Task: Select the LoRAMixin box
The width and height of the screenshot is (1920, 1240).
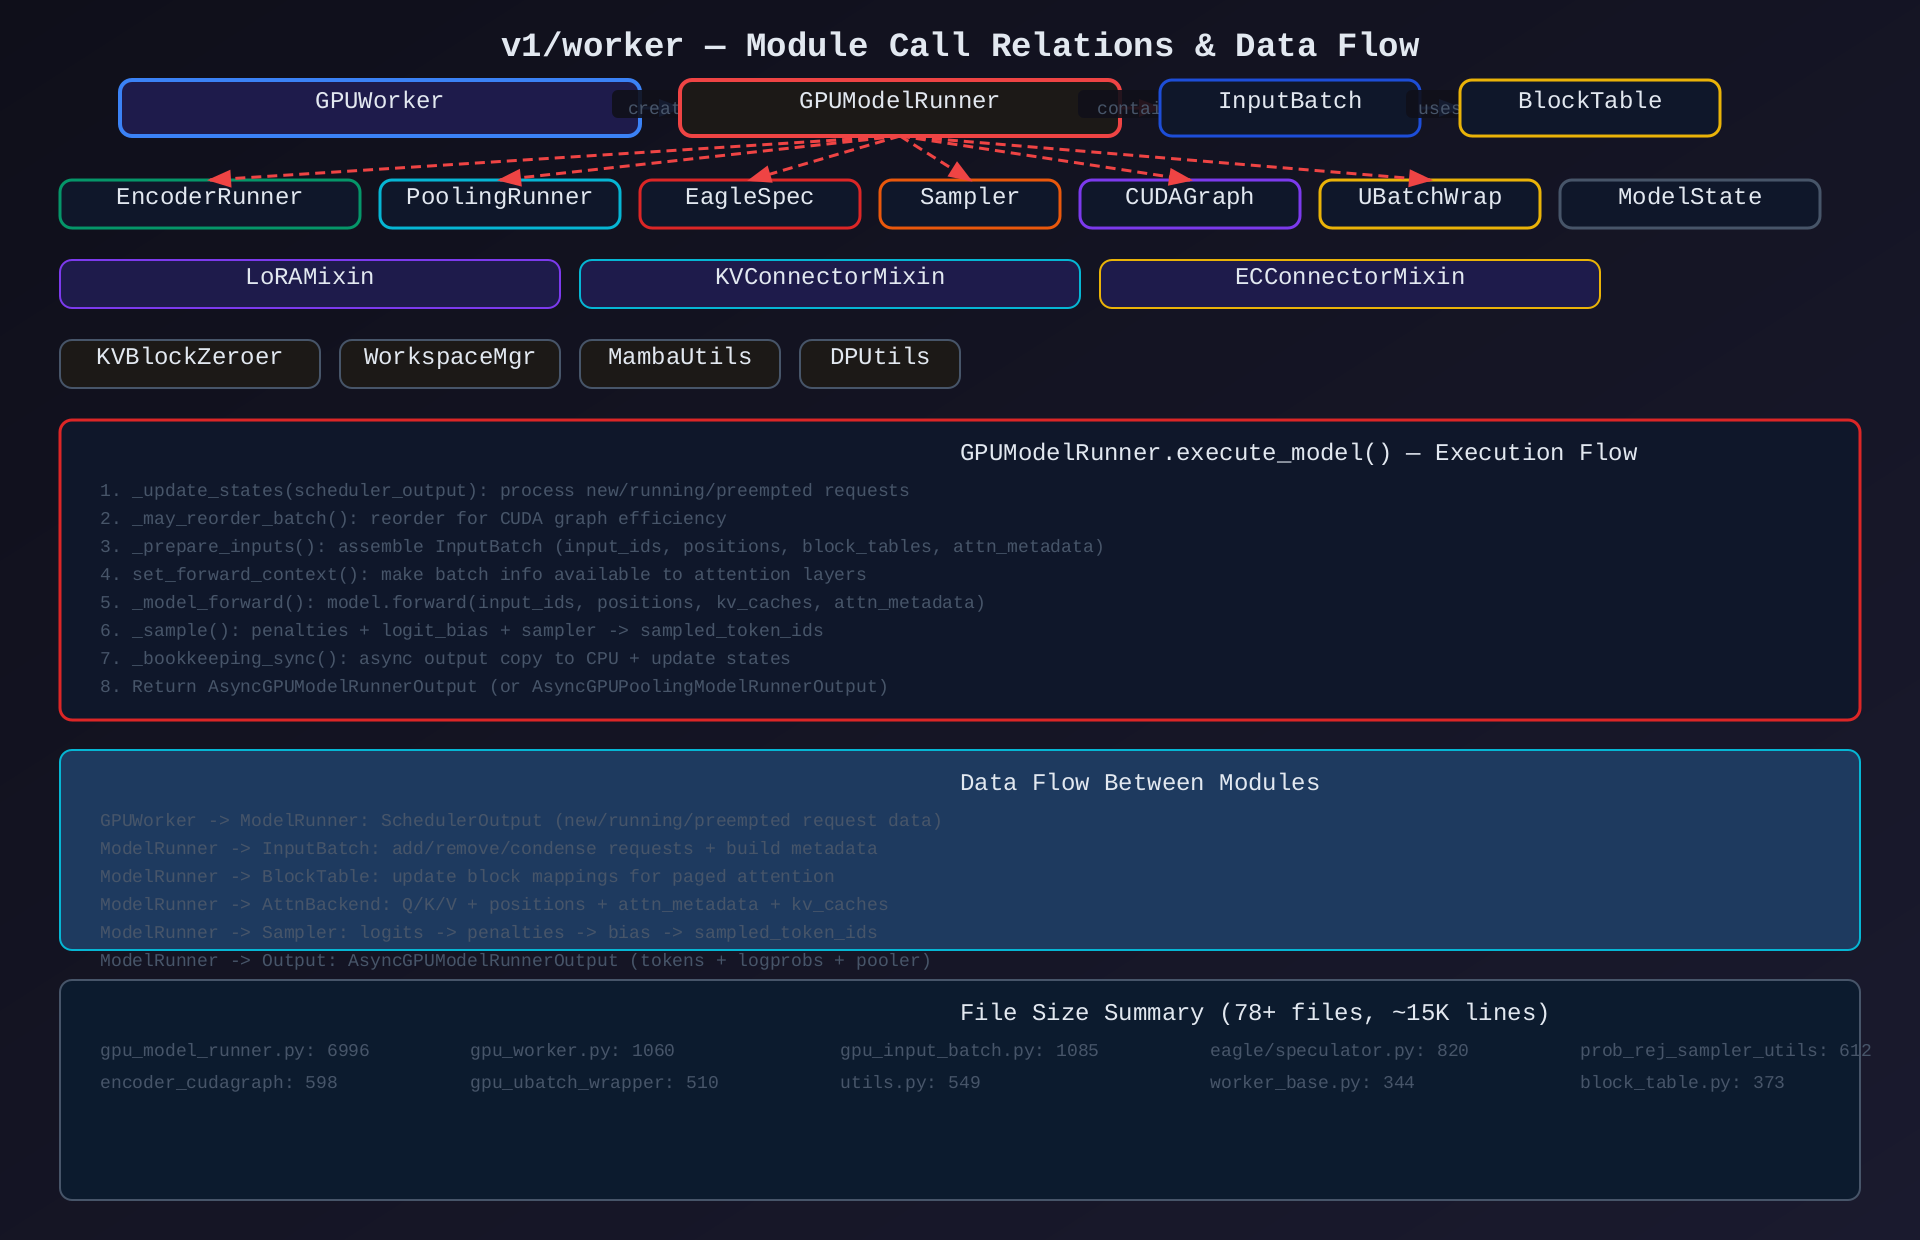Action: (x=309, y=283)
